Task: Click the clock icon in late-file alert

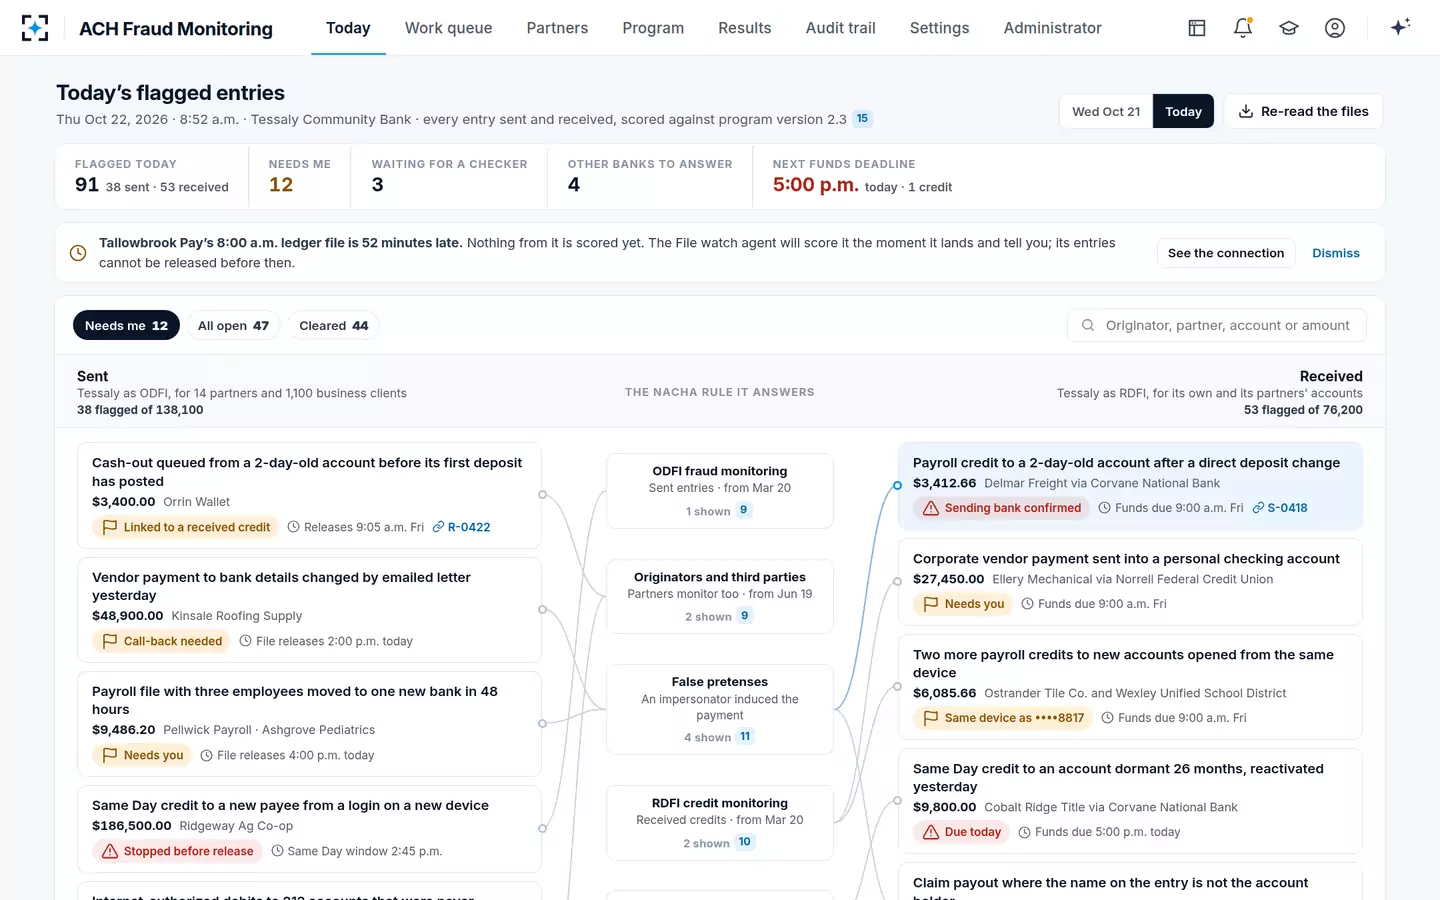Action: [78, 253]
